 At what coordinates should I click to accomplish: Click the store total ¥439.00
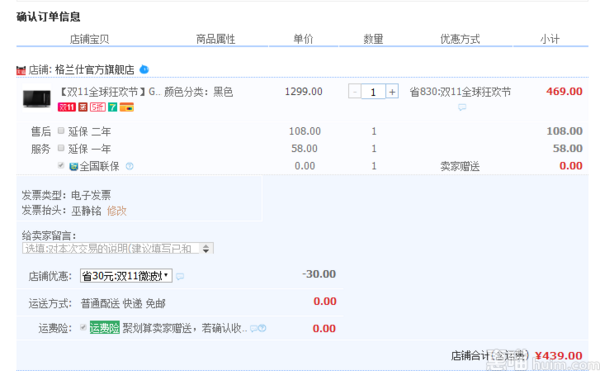(559, 356)
